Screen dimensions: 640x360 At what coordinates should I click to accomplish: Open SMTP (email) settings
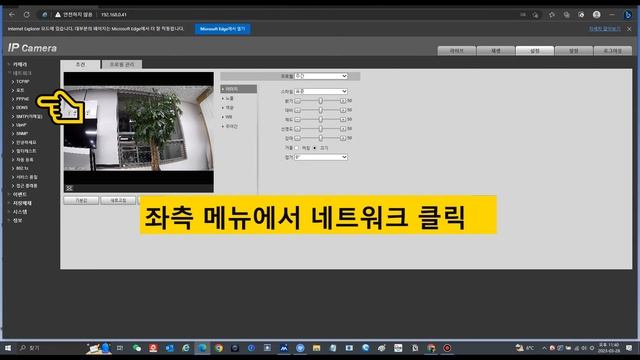click(29, 116)
